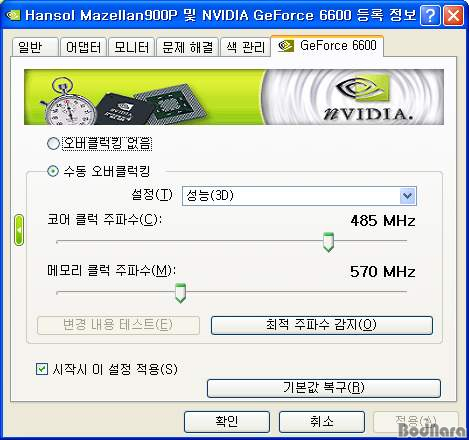
Task: Click the help question mark button
Action: (x=430, y=15)
